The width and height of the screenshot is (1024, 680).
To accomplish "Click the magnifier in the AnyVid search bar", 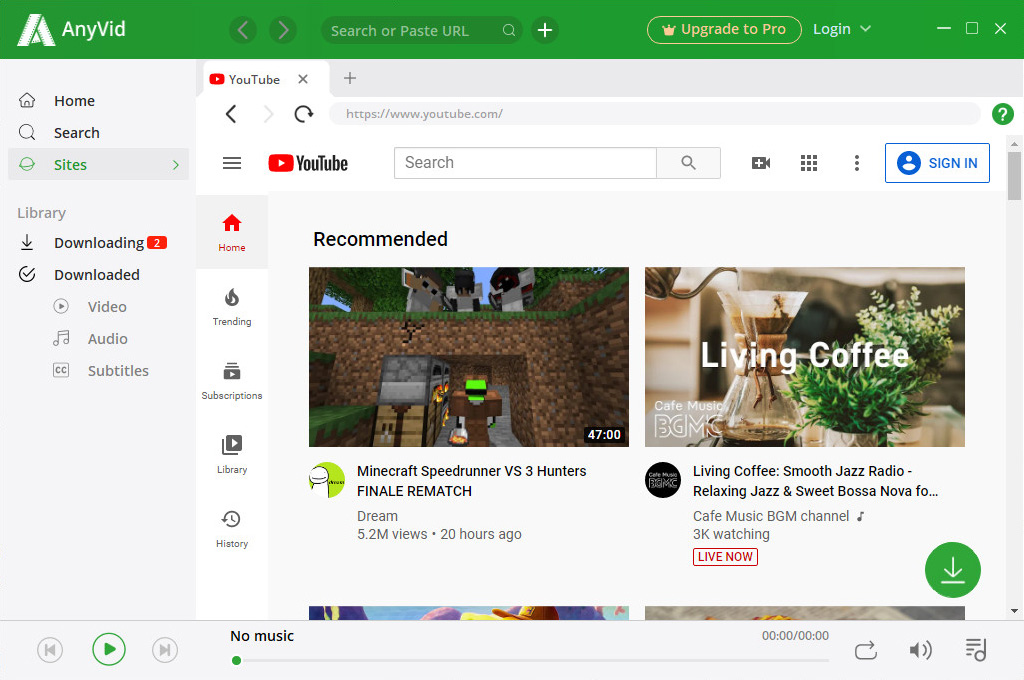I will click(x=509, y=30).
